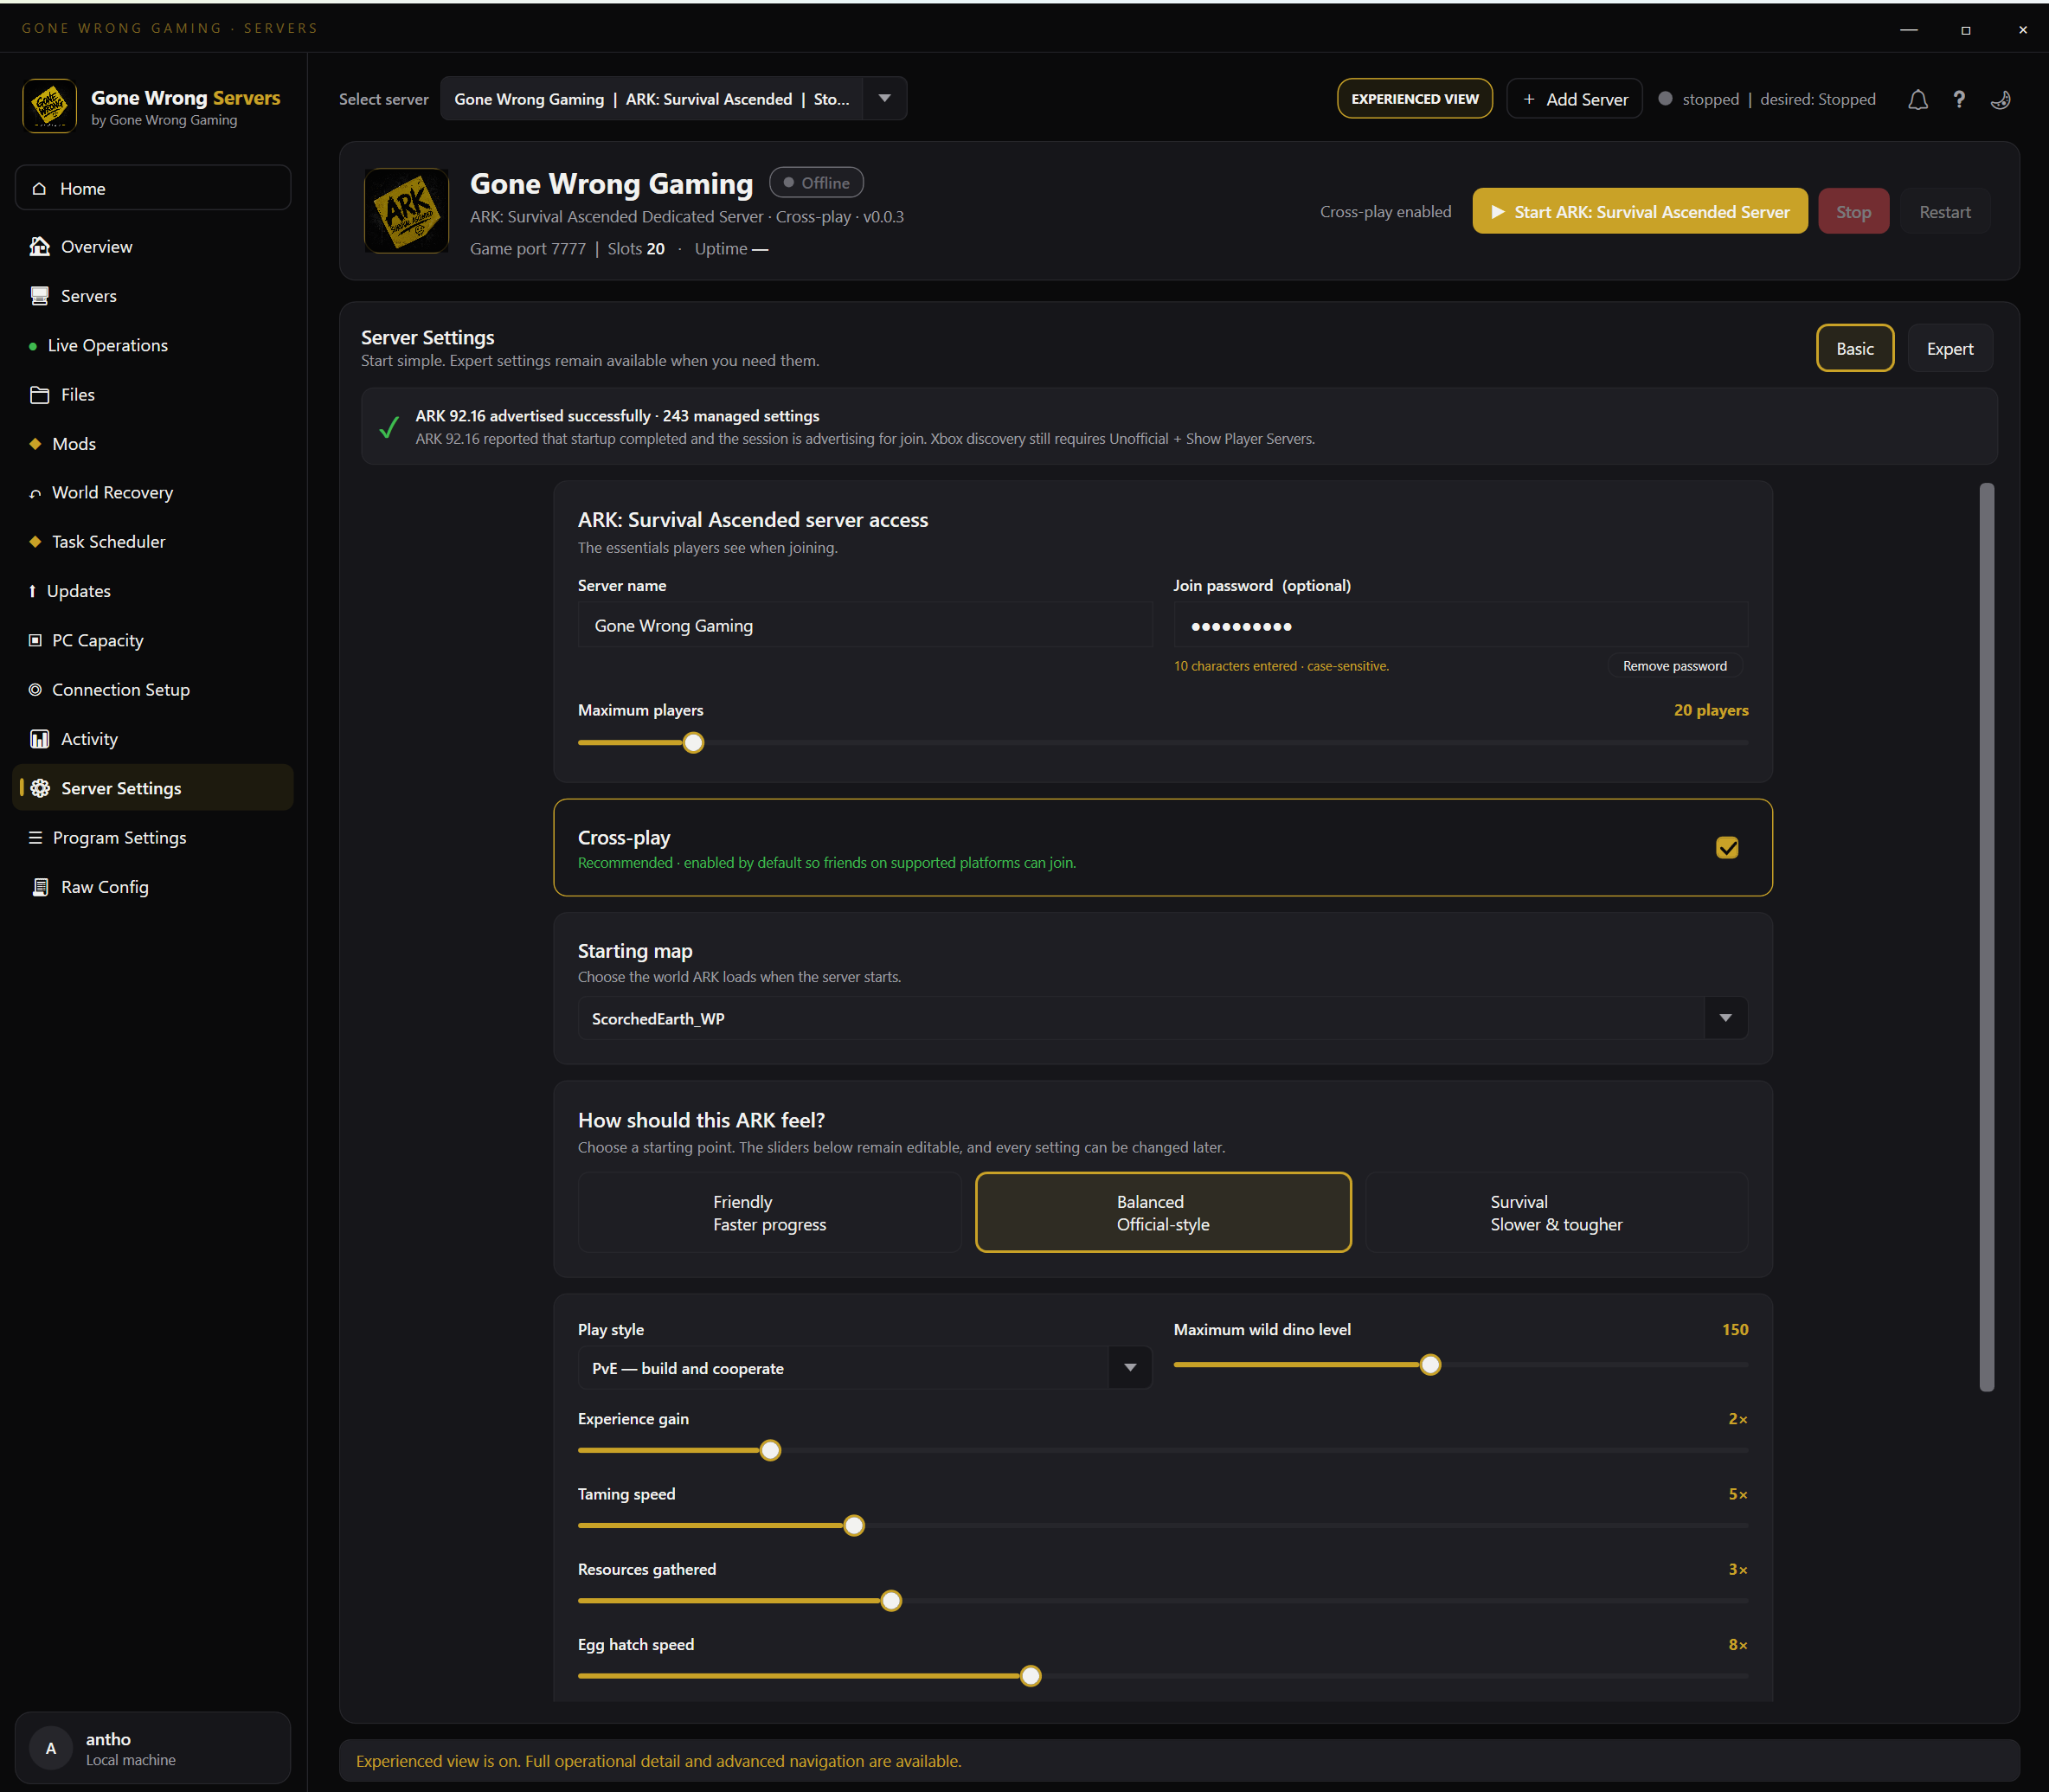The width and height of the screenshot is (2049, 1792).
Task: Click the Raw Config document icon
Action: (x=40, y=886)
